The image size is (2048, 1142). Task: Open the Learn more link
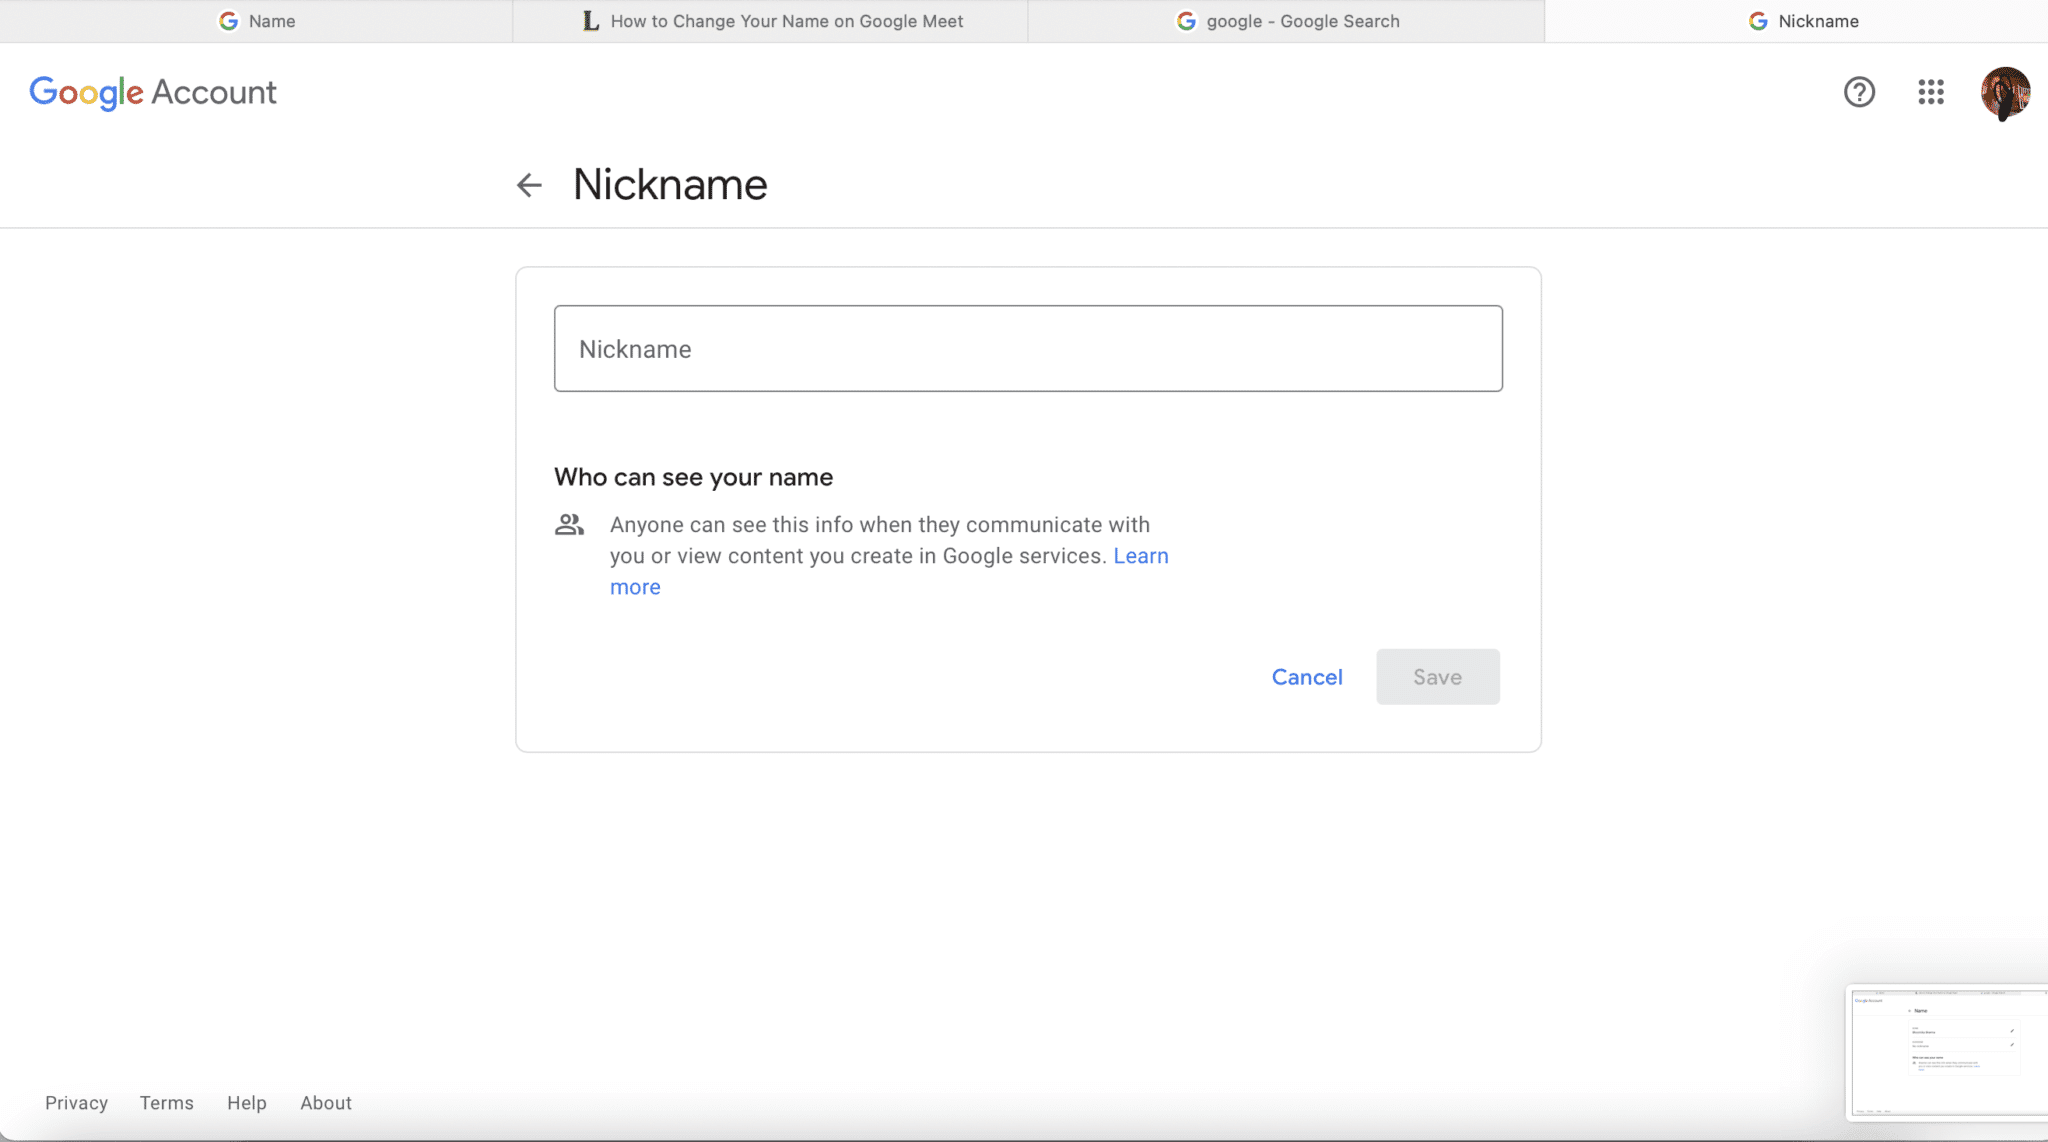1140,556
